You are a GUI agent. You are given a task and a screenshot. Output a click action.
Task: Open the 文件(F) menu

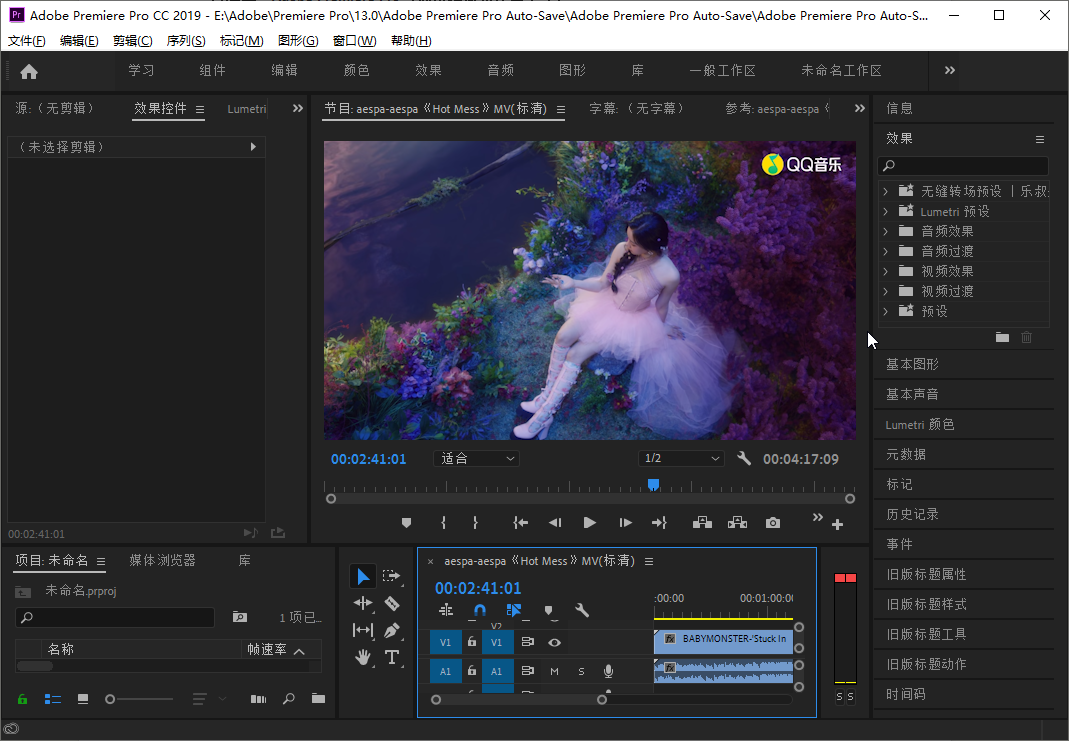pyautogui.click(x=27, y=41)
